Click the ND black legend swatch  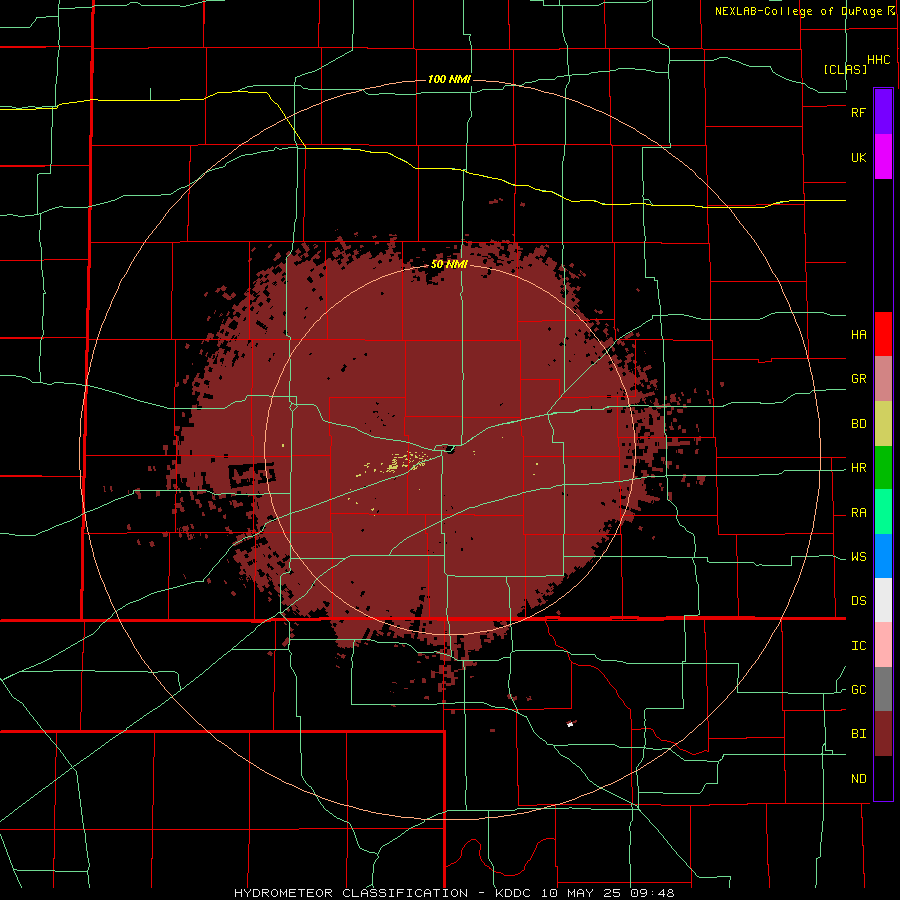883,778
